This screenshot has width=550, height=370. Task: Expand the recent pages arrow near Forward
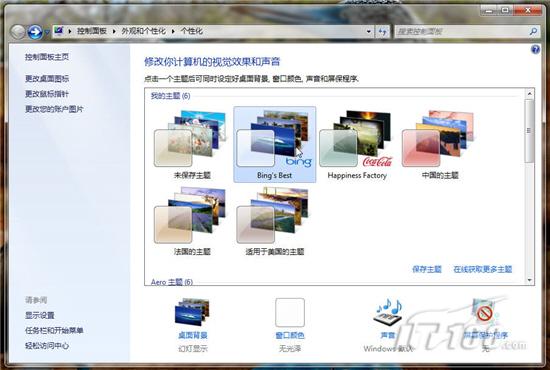[x=47, y=33]
